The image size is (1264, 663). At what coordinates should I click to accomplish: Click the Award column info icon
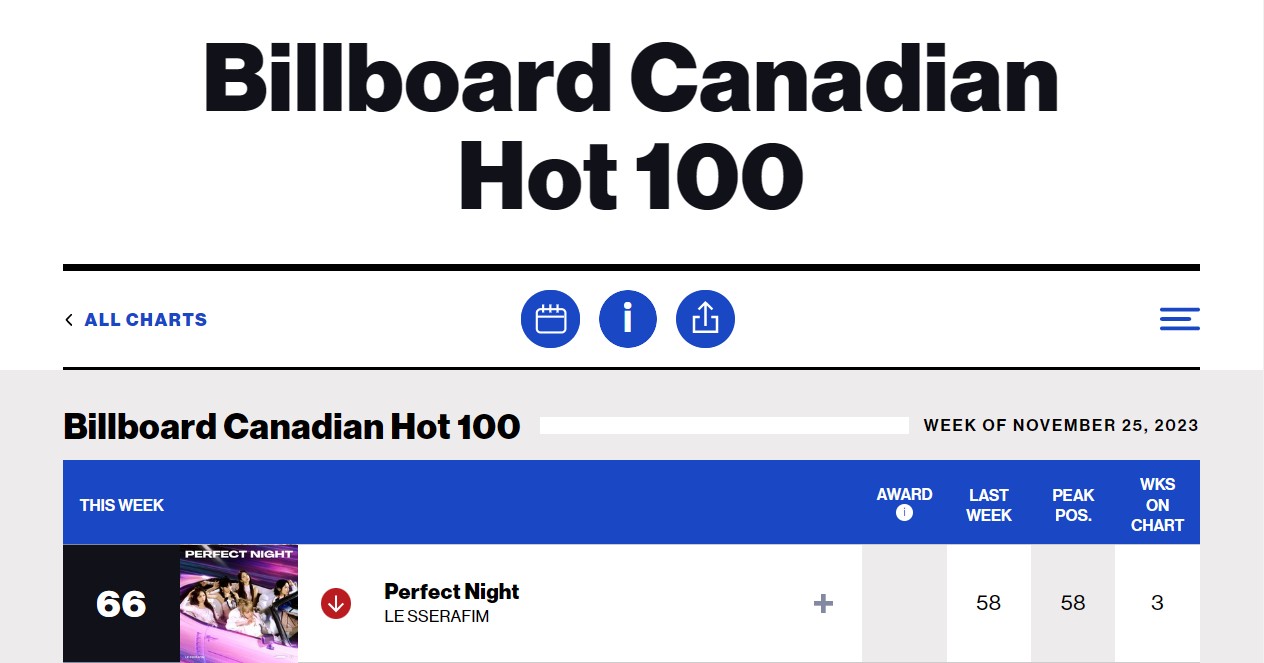tap(904, 513)
